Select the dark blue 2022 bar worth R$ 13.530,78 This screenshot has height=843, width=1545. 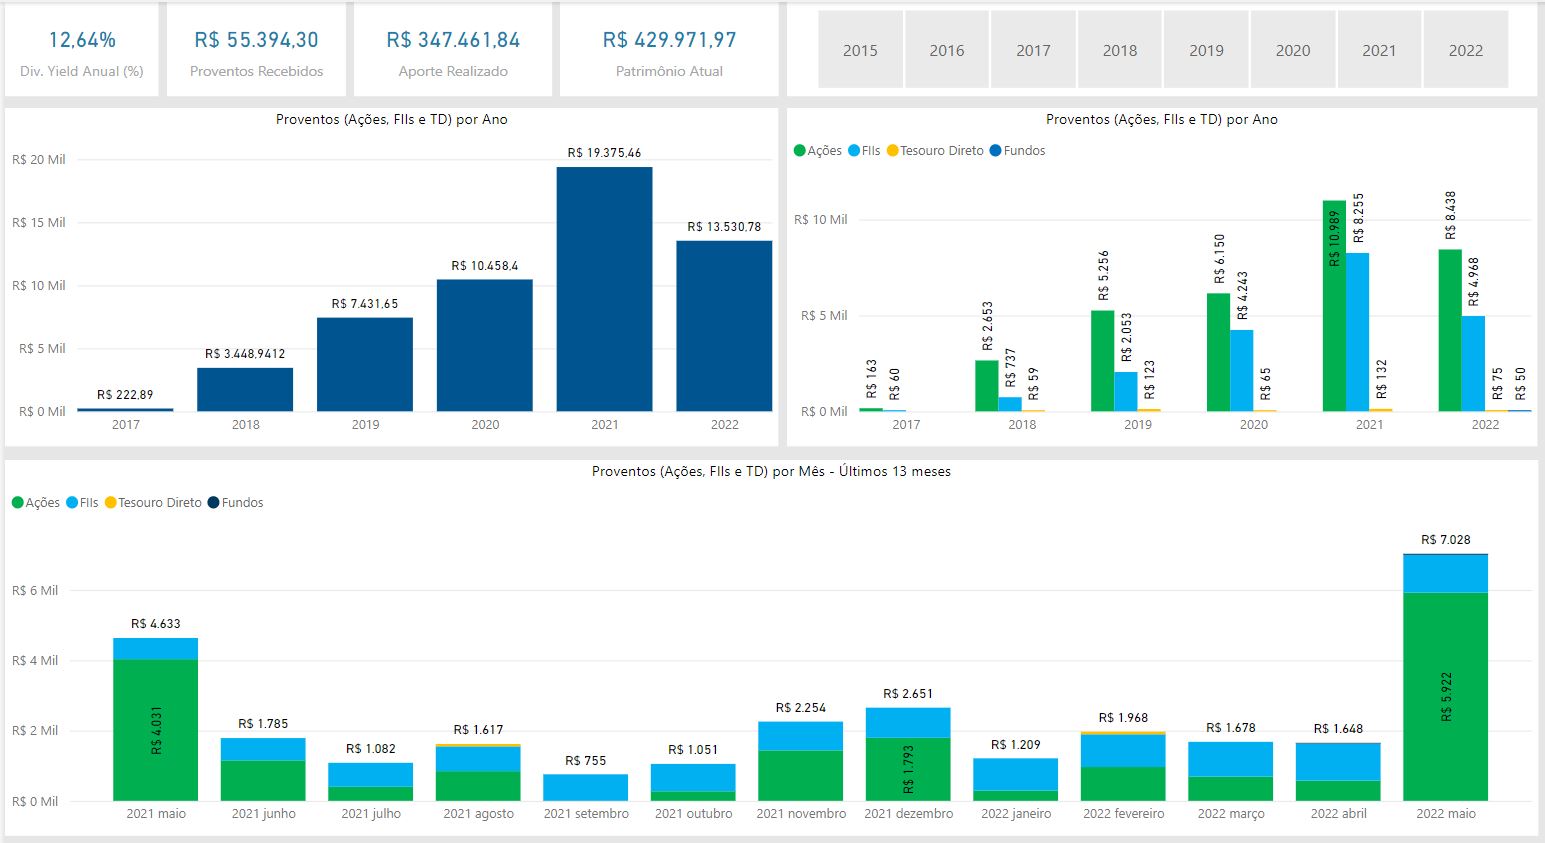click(x=725, y=326)
